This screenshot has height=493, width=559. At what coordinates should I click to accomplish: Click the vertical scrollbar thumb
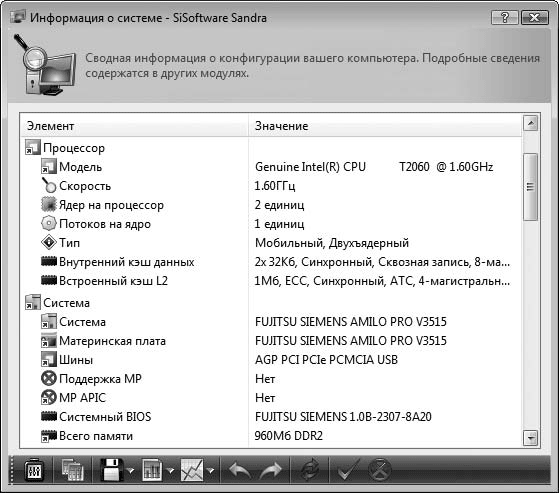click(530, 187)
